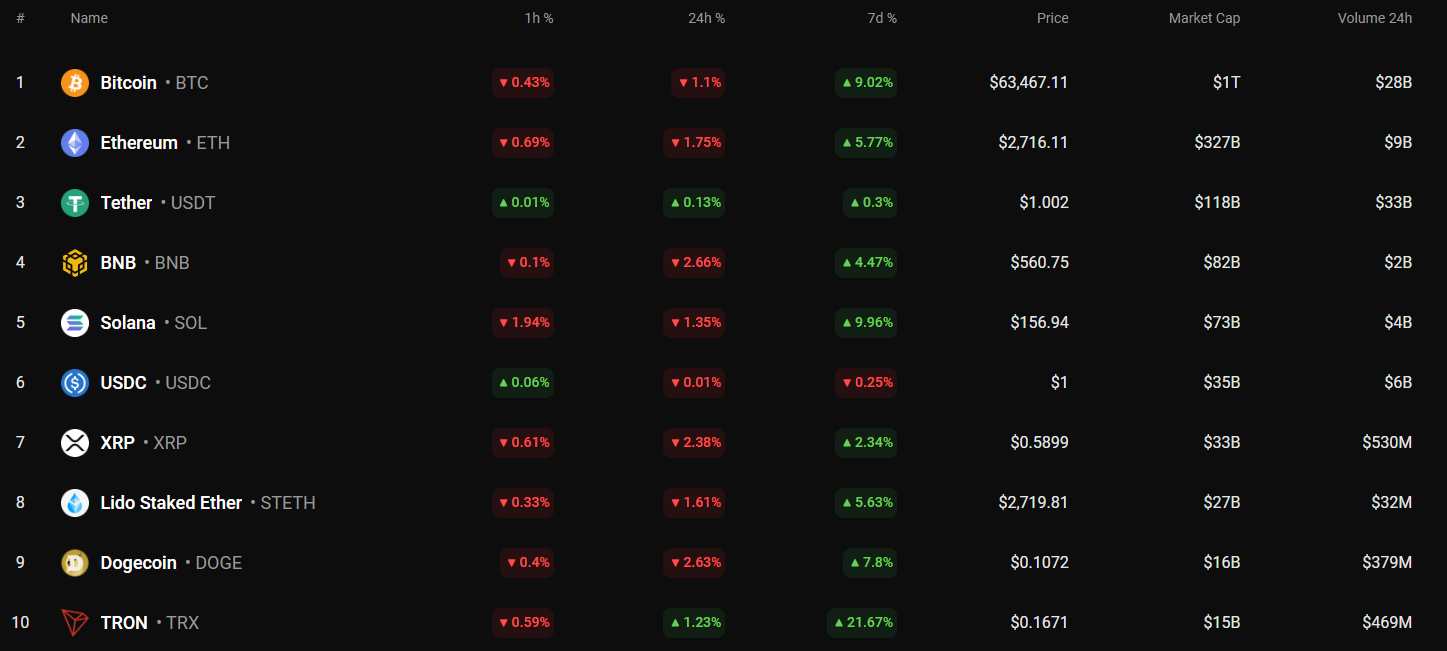Sort table by Market Cap column

tap(1204, 18)
